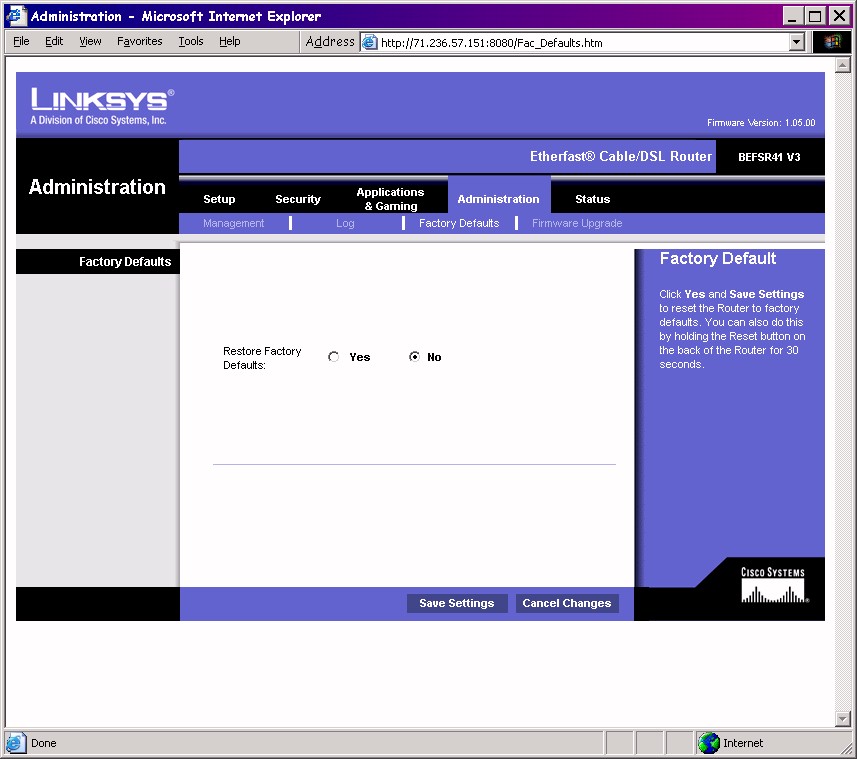
Task: Switch to Applications & Gaming tab
Action: click(x=390, y=199)
